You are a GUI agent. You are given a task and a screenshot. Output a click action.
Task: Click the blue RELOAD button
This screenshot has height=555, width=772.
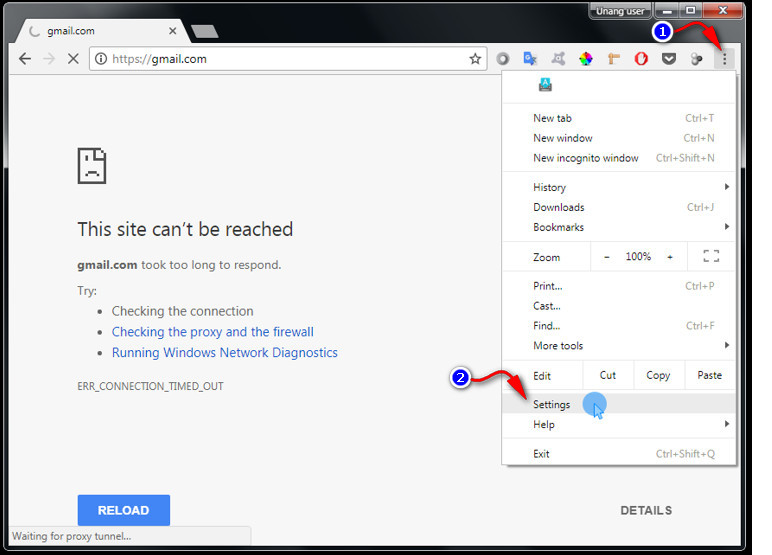pyautogui.click(x=124, y=510)
